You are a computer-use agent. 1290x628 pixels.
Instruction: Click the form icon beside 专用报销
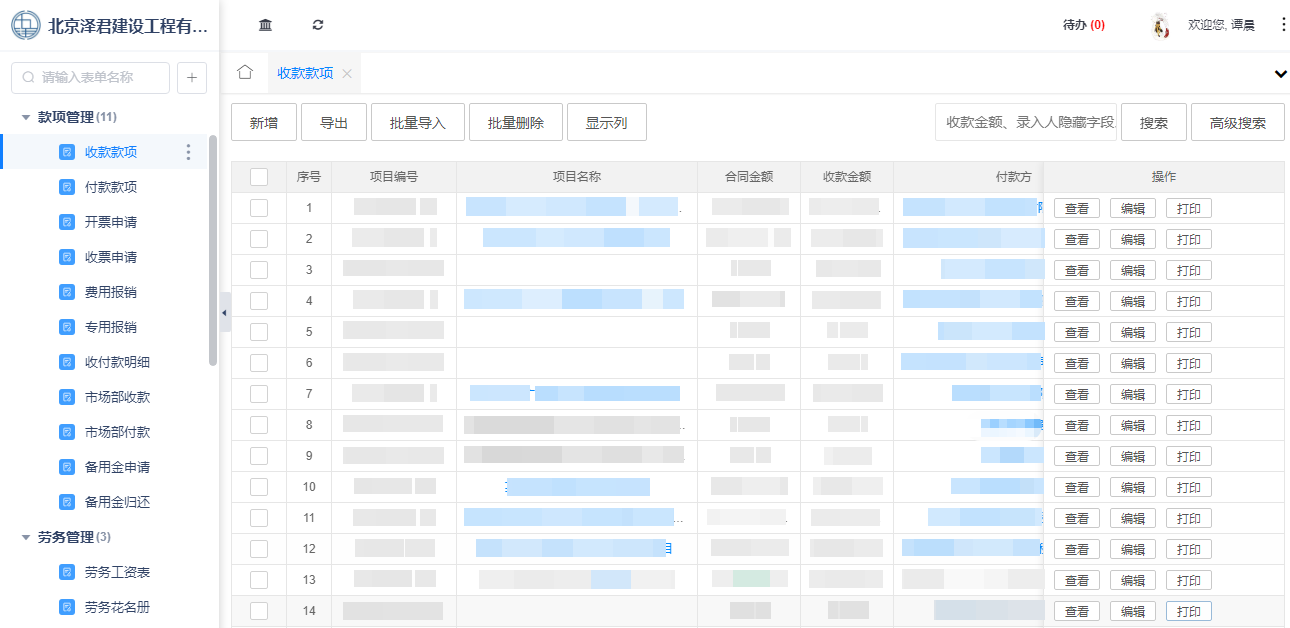[x=67, y=327]
